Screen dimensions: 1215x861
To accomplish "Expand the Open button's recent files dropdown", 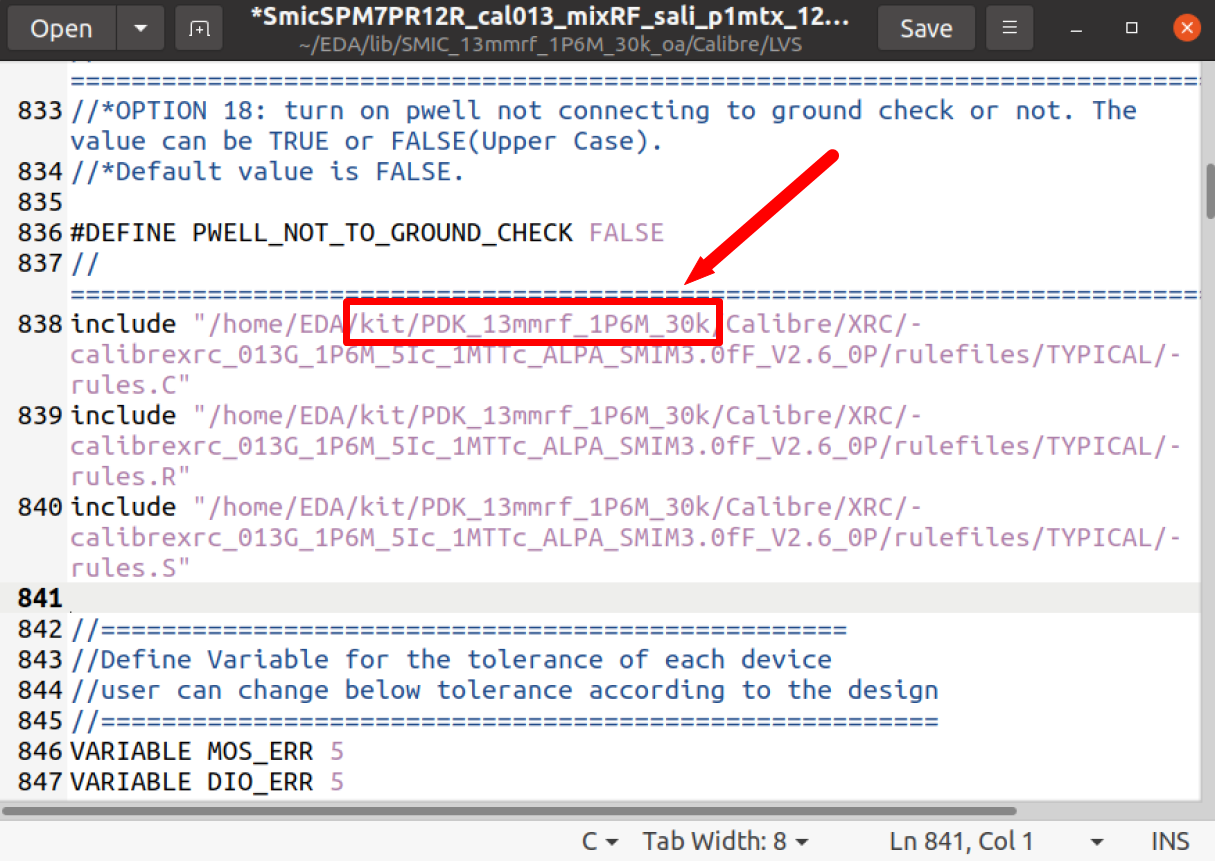I will (x=139, y=28).
